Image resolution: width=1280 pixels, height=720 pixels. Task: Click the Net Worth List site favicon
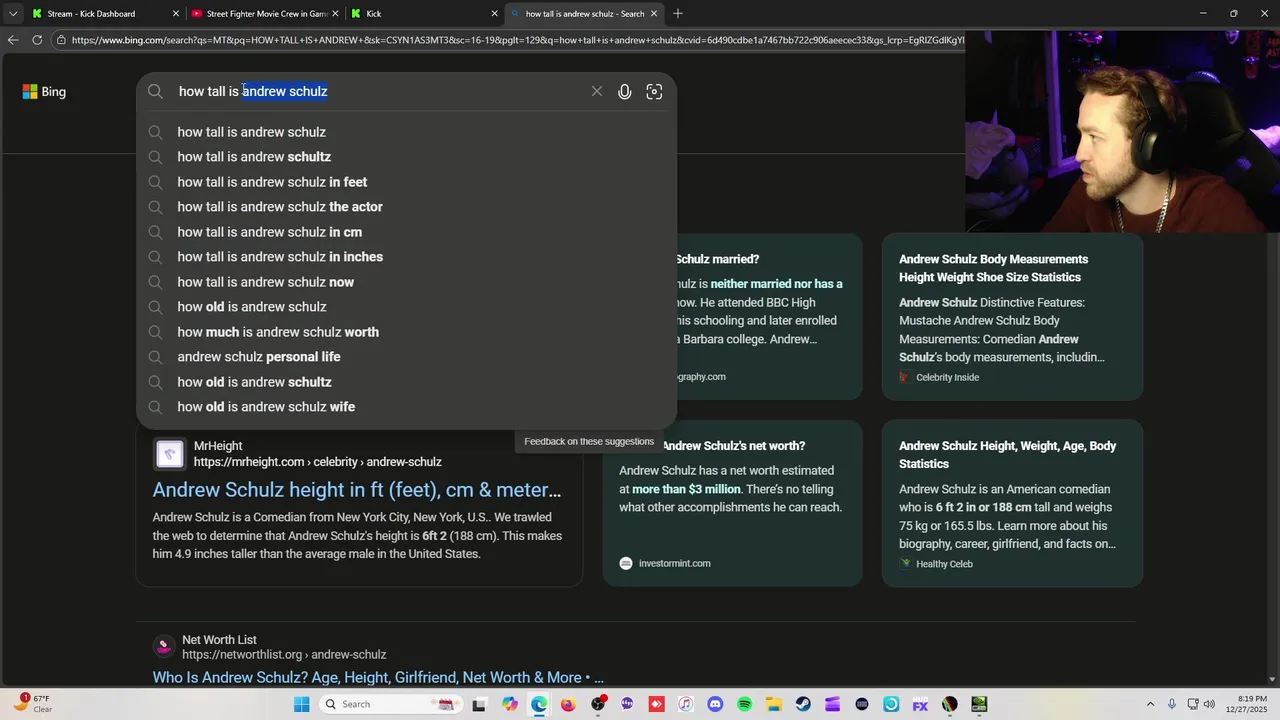pos(164,647)
